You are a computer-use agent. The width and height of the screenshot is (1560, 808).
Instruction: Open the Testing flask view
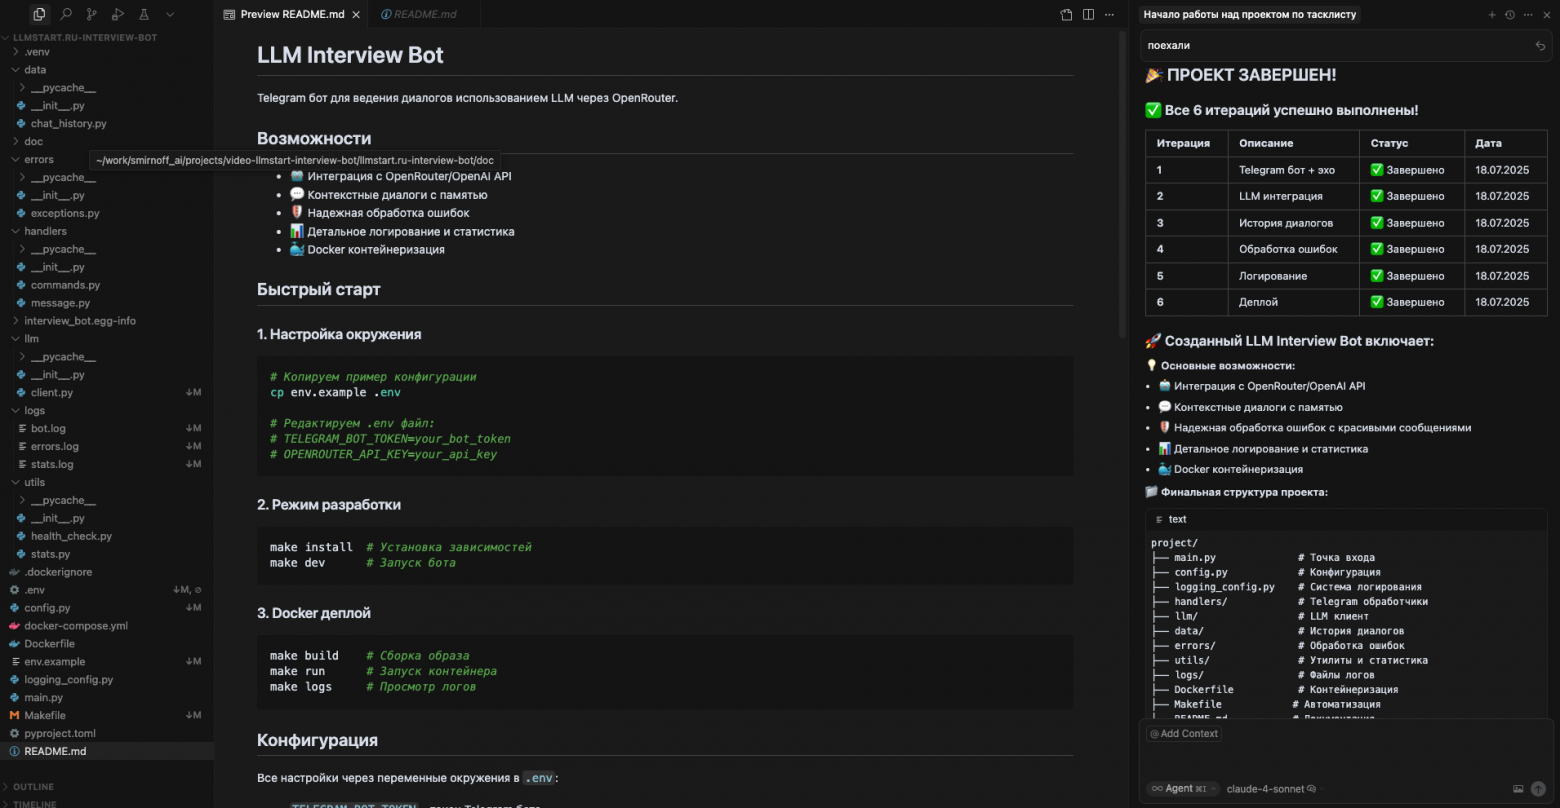tap(144, 15)
